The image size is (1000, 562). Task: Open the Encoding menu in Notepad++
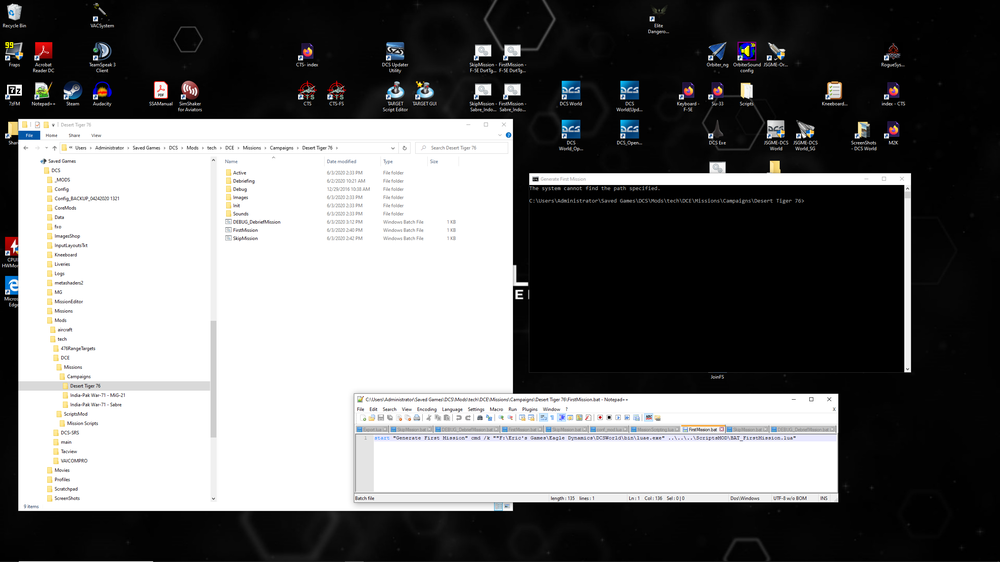pyautogui.click(x=426, y=409)
